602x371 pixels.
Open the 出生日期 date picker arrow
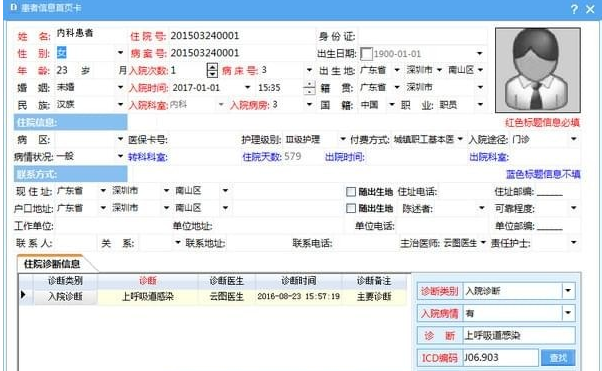click(x=480, y=53)
